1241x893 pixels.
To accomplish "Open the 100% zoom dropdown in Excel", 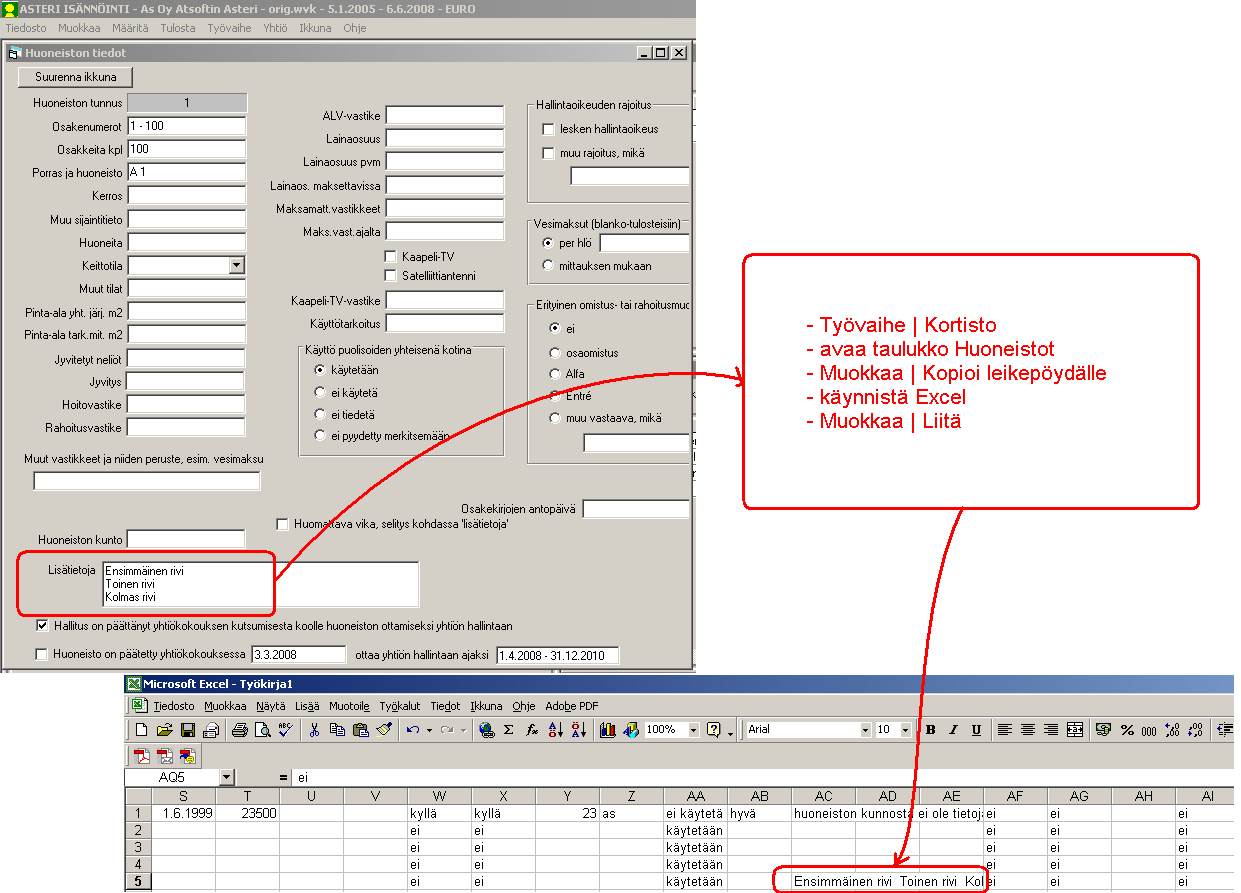I will pos(693,730).
